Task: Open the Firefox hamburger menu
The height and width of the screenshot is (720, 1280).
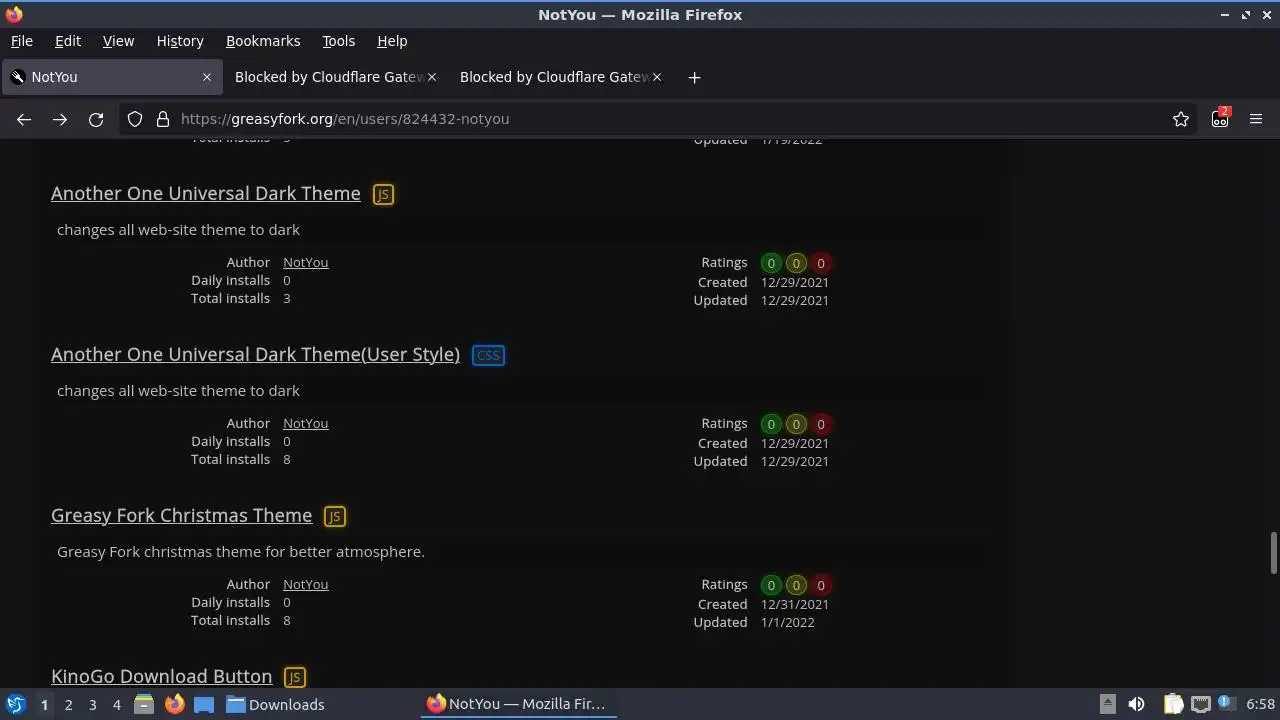Action: (x=1256, y=119)
